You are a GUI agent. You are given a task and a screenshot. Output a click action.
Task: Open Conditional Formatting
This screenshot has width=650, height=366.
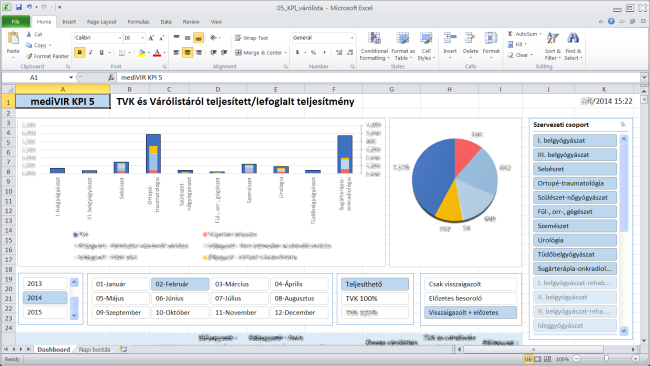[x=374, y=46]
